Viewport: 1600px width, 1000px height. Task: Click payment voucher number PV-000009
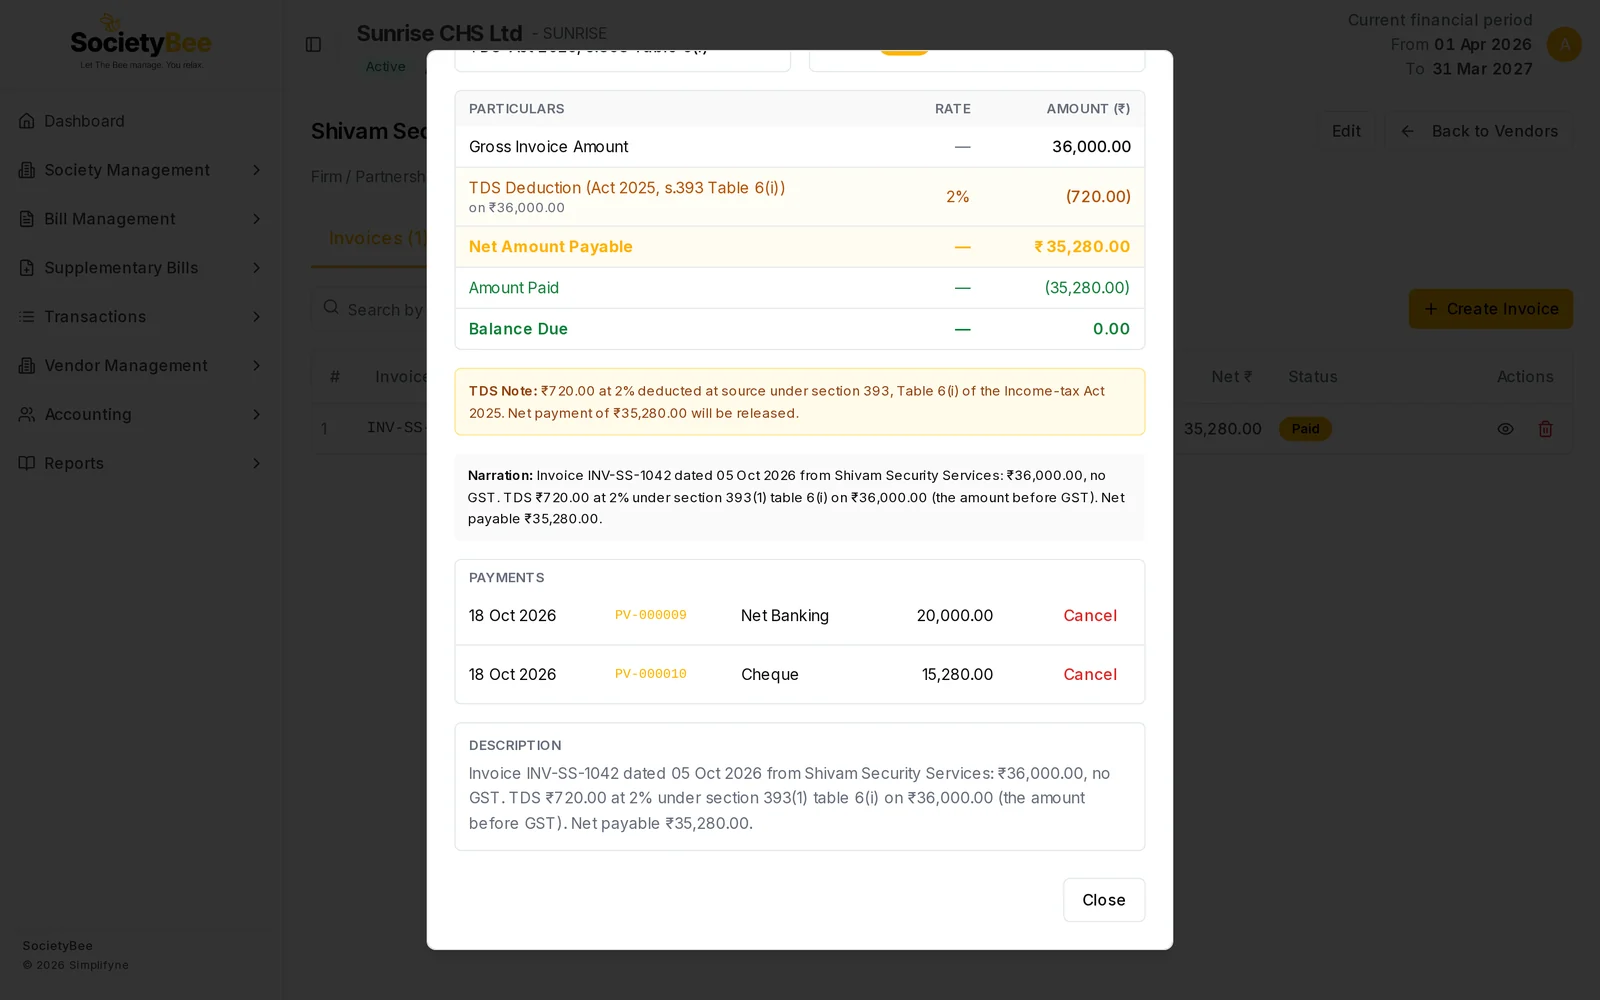[650, 615]
